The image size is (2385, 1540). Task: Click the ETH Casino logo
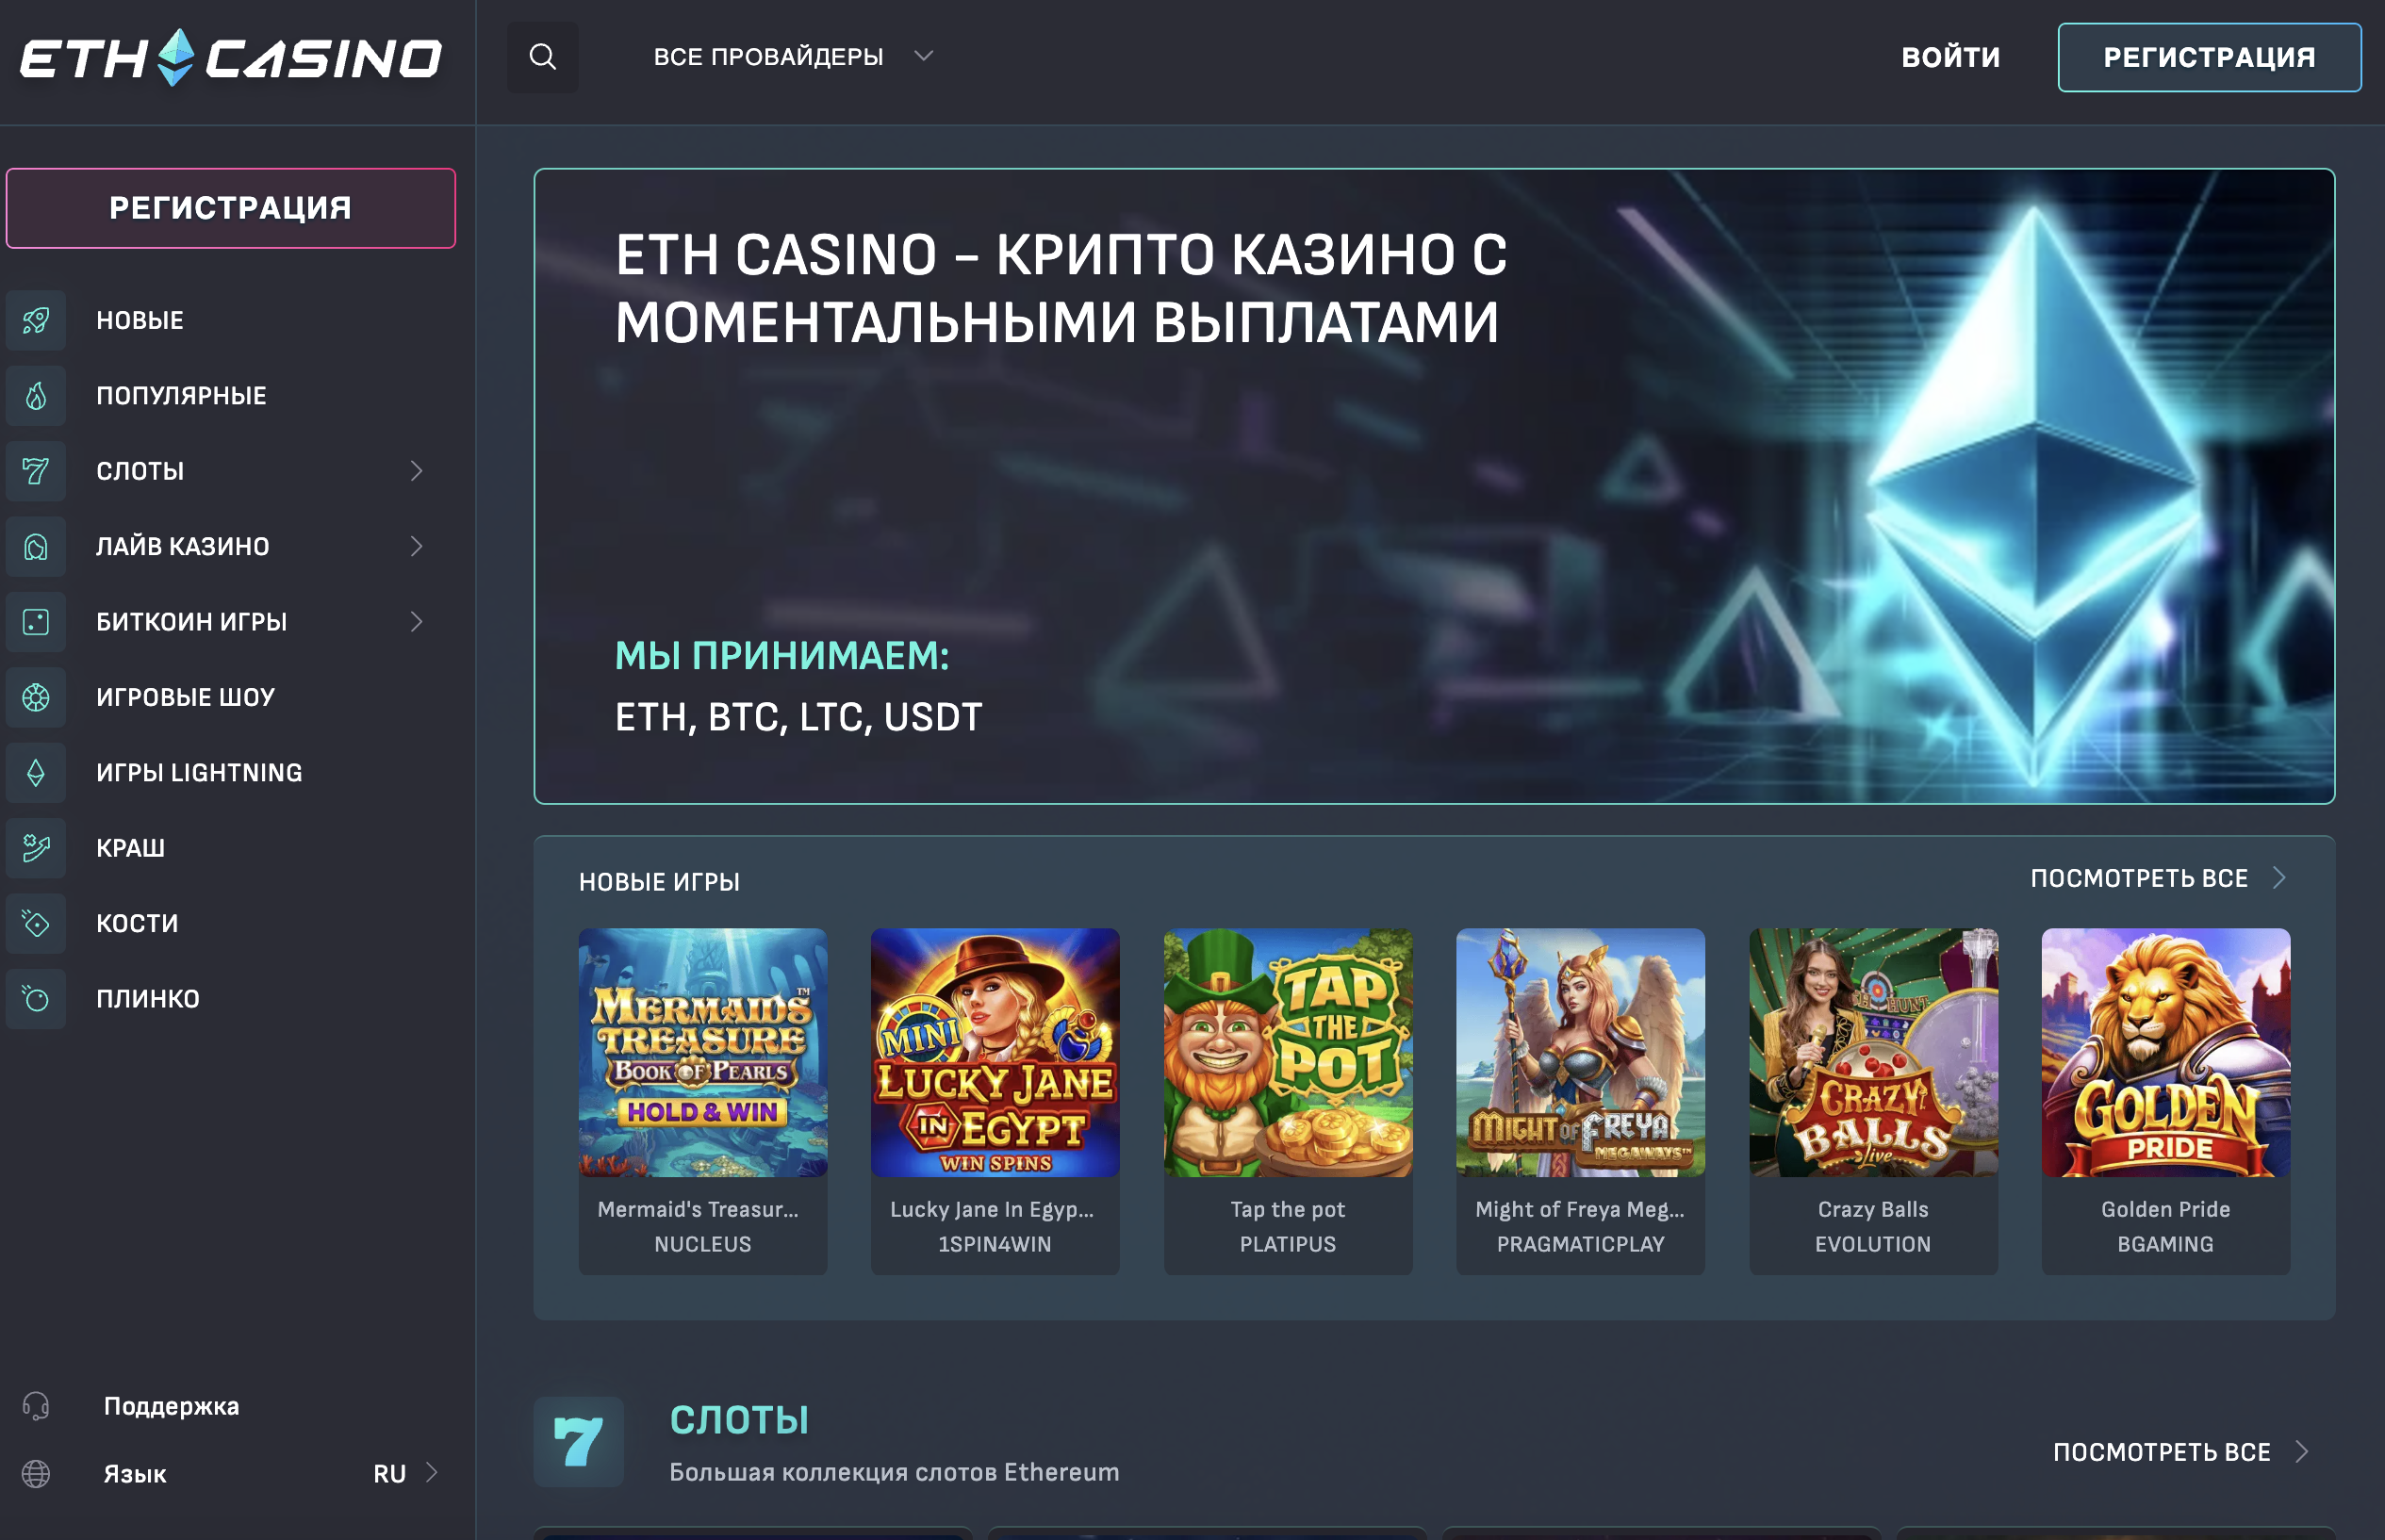point(231,58)
